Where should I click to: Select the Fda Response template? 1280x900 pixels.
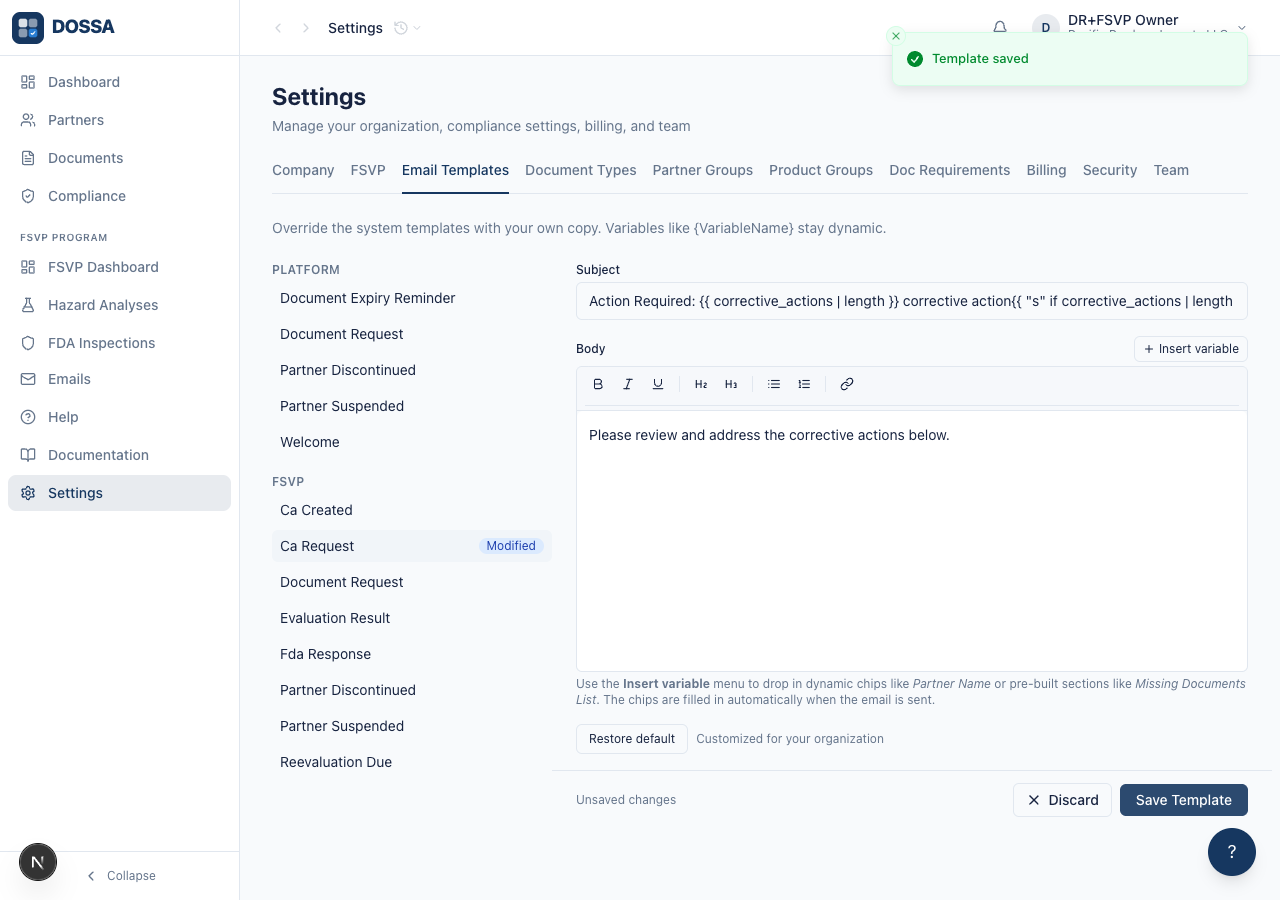(x=412, y=654)
